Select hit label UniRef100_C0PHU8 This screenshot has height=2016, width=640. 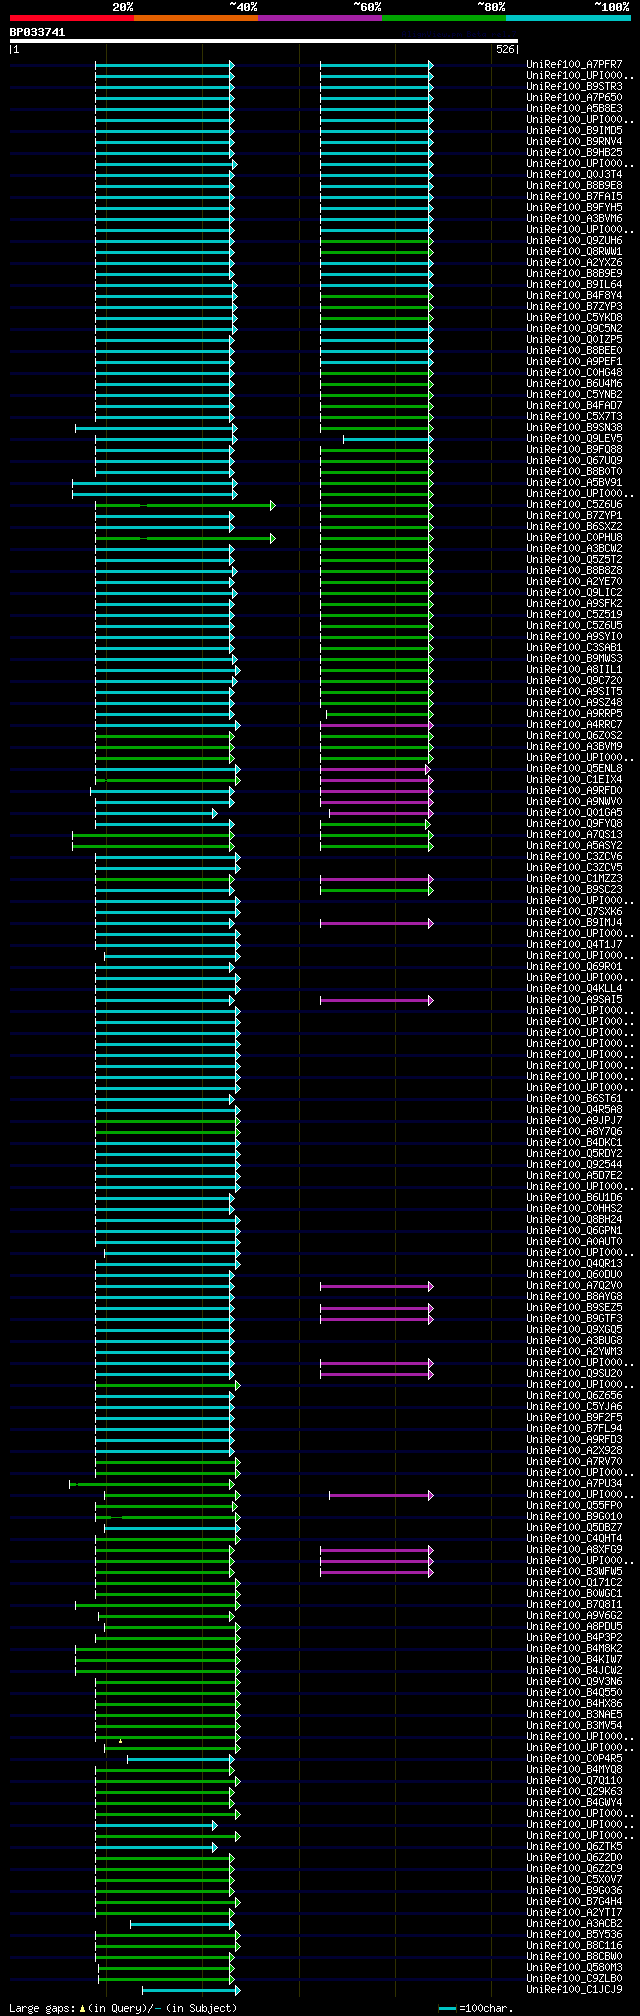click(x=574, y=538)
